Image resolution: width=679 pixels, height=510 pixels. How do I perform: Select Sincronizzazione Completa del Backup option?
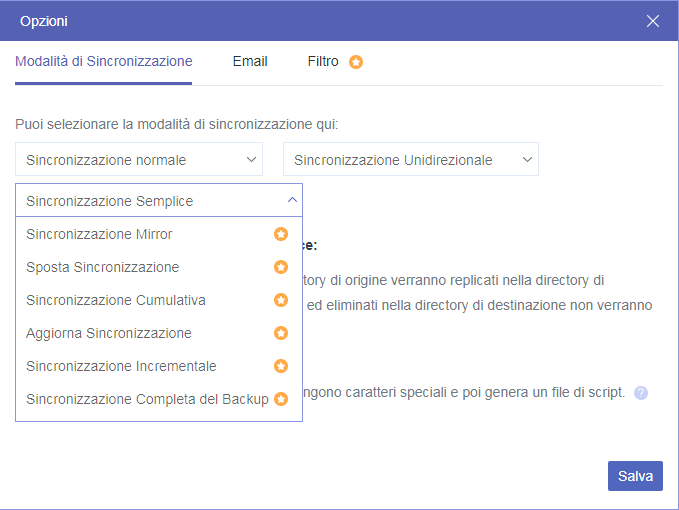click(147, 399)
